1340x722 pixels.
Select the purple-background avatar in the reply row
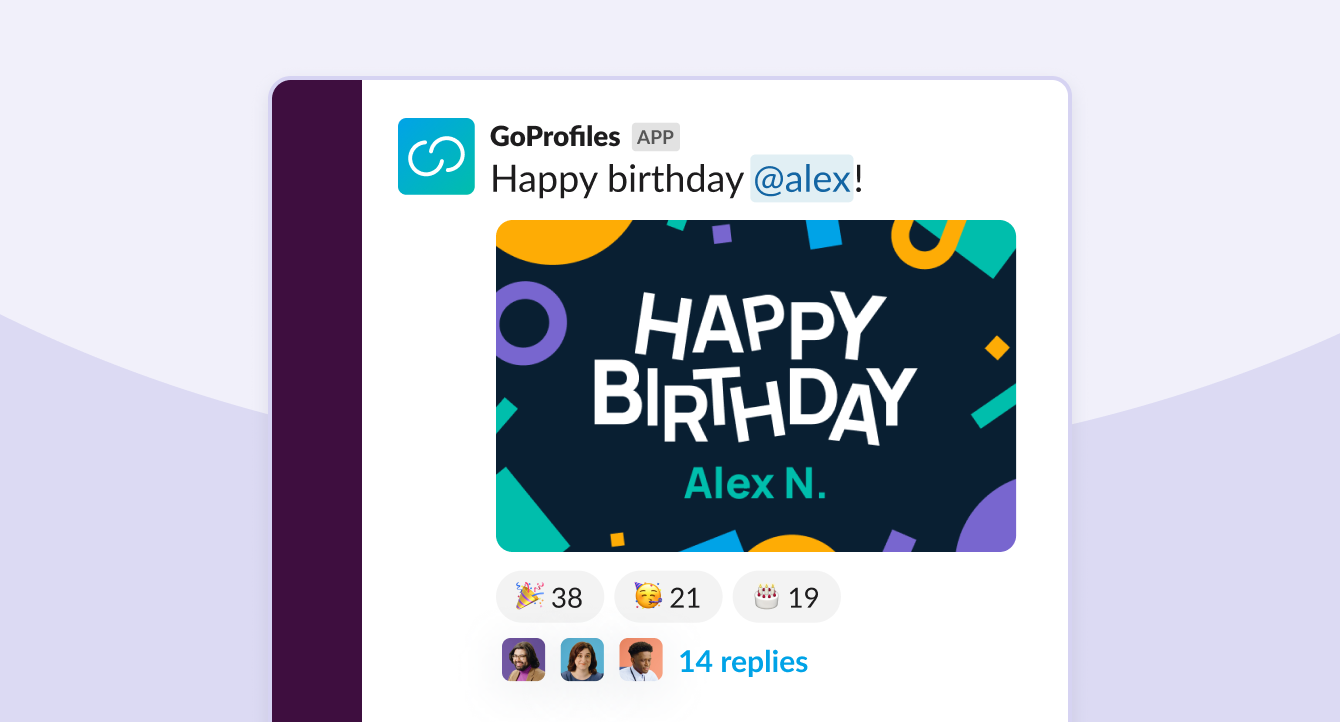coord(523,660)
